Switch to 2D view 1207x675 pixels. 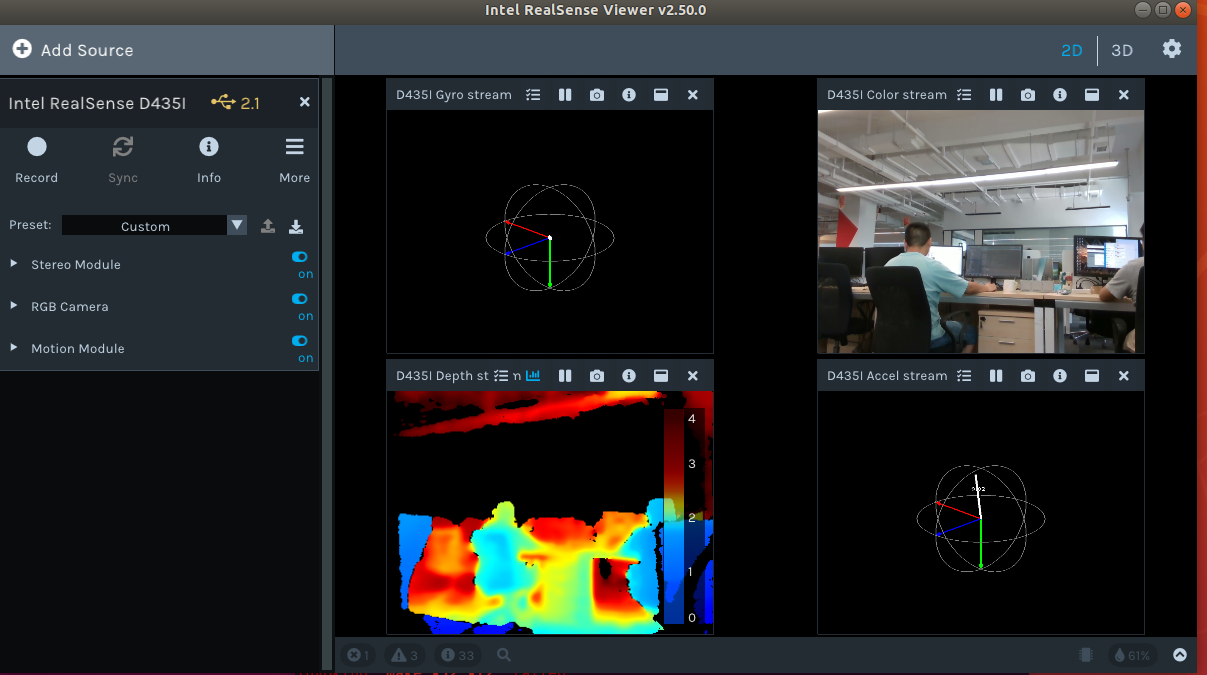point(1072,50)
